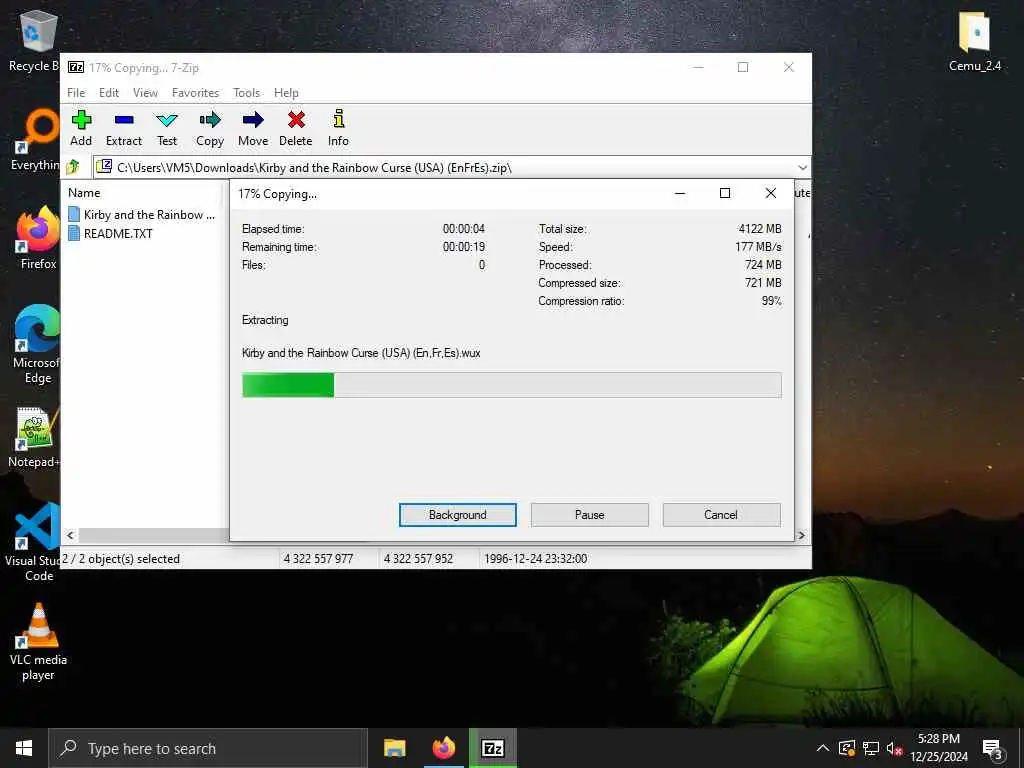Screen dimensions: 1024x768
Task: Open the Tools menu
Action: pyautogui.click(x=246, y=93)
